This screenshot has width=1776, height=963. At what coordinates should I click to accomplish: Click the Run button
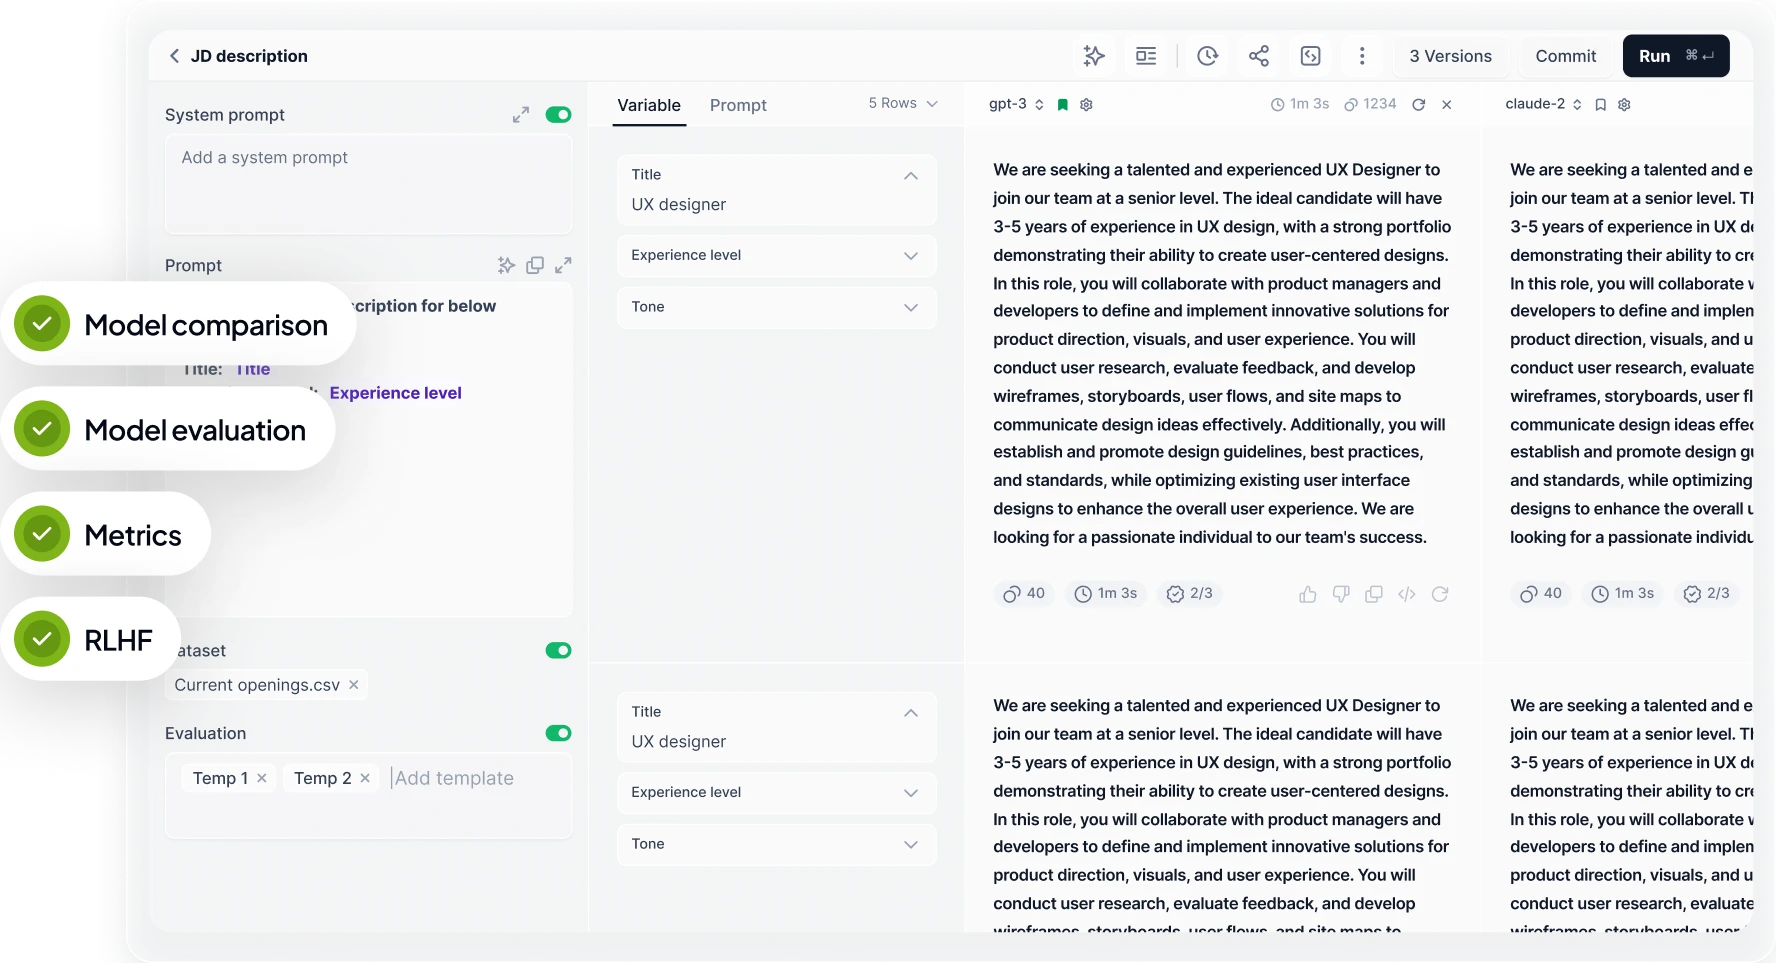[x=1676, y=56]
